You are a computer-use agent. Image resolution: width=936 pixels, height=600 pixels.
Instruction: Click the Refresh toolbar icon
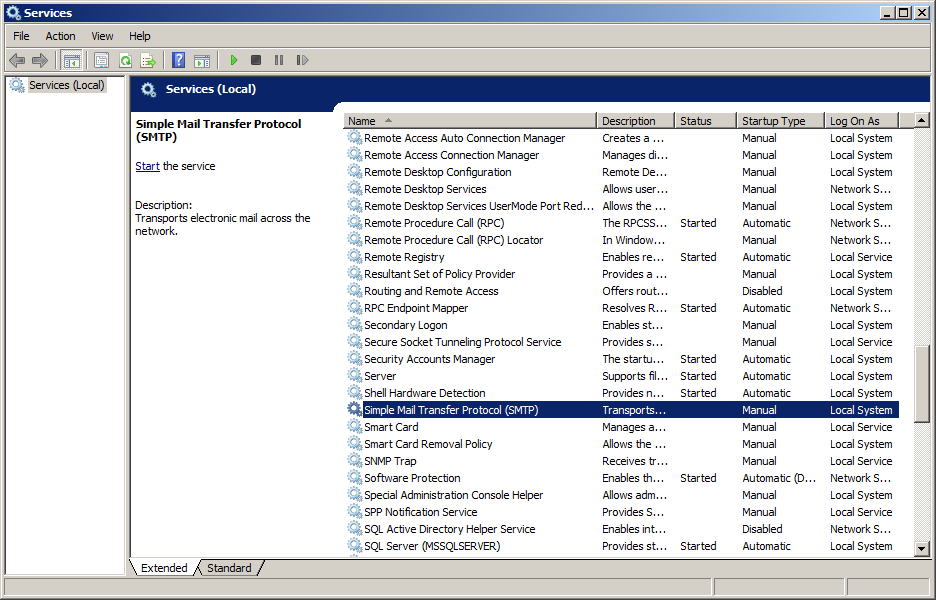tap(125, 61)
